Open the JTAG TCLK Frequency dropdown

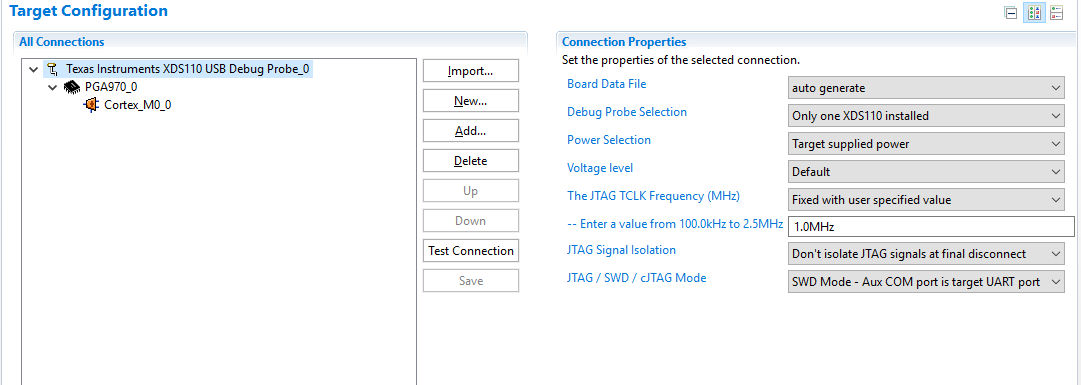click(x=926, y=199)
